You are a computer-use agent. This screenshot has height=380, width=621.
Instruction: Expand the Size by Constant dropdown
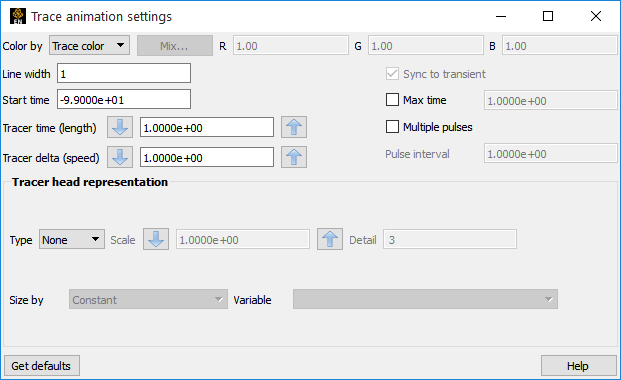pos(149,299)
